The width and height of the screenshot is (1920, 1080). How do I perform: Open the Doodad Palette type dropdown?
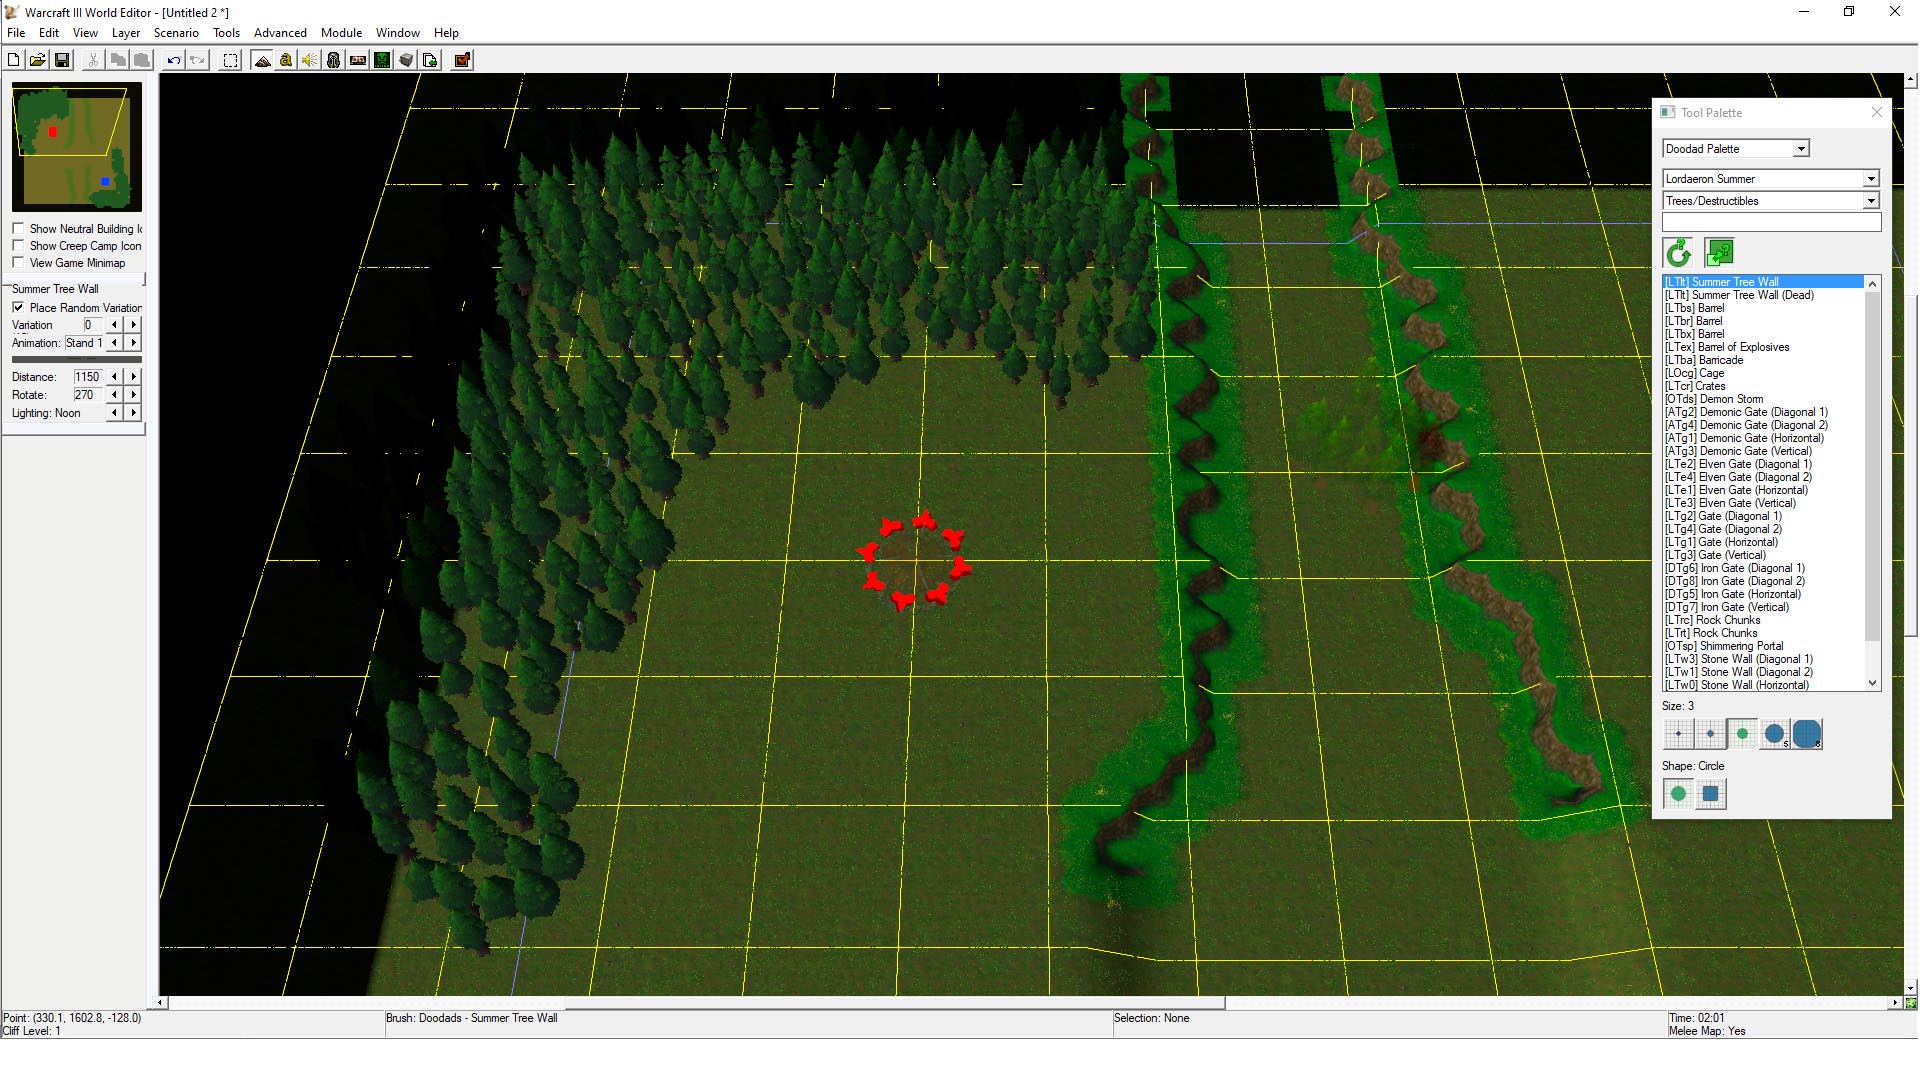tap(1801, 149)
